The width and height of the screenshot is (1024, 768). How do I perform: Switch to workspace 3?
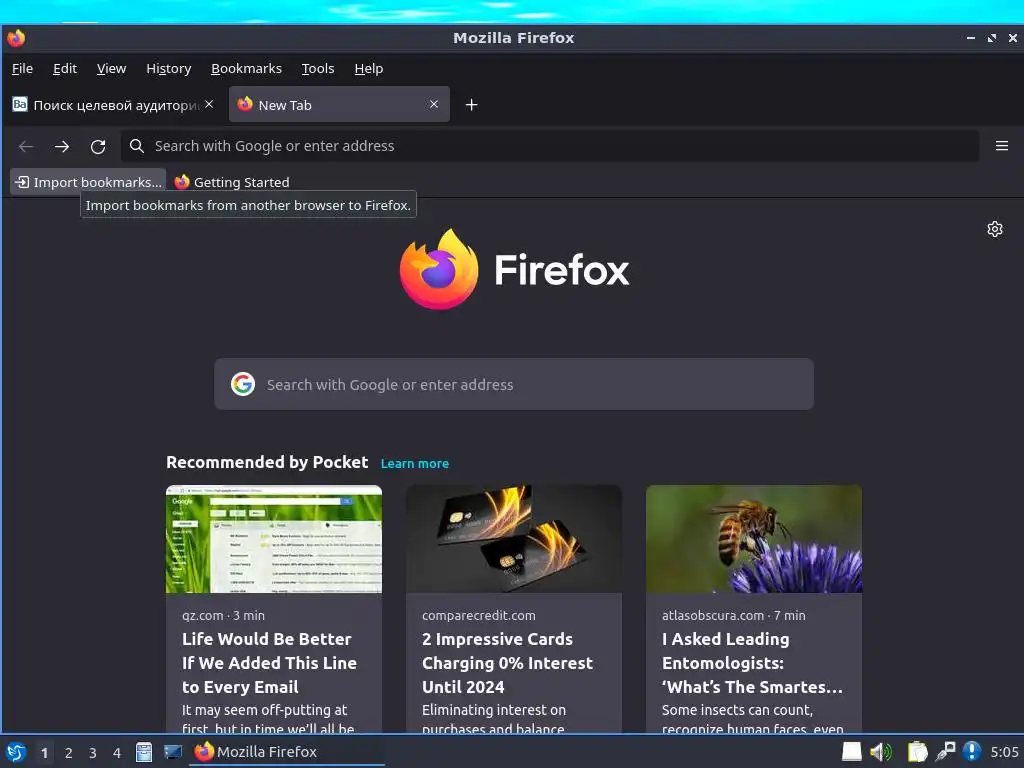pyautogui.click(x=93, y=753)
